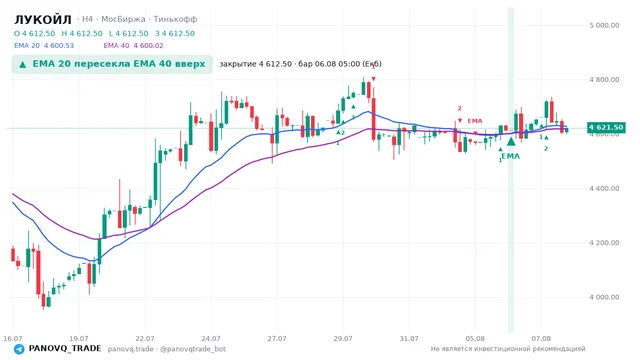Click the закрытие 4 612.50 bar info text
This screenshot has width=640, height=360.
tap(300, 64)
